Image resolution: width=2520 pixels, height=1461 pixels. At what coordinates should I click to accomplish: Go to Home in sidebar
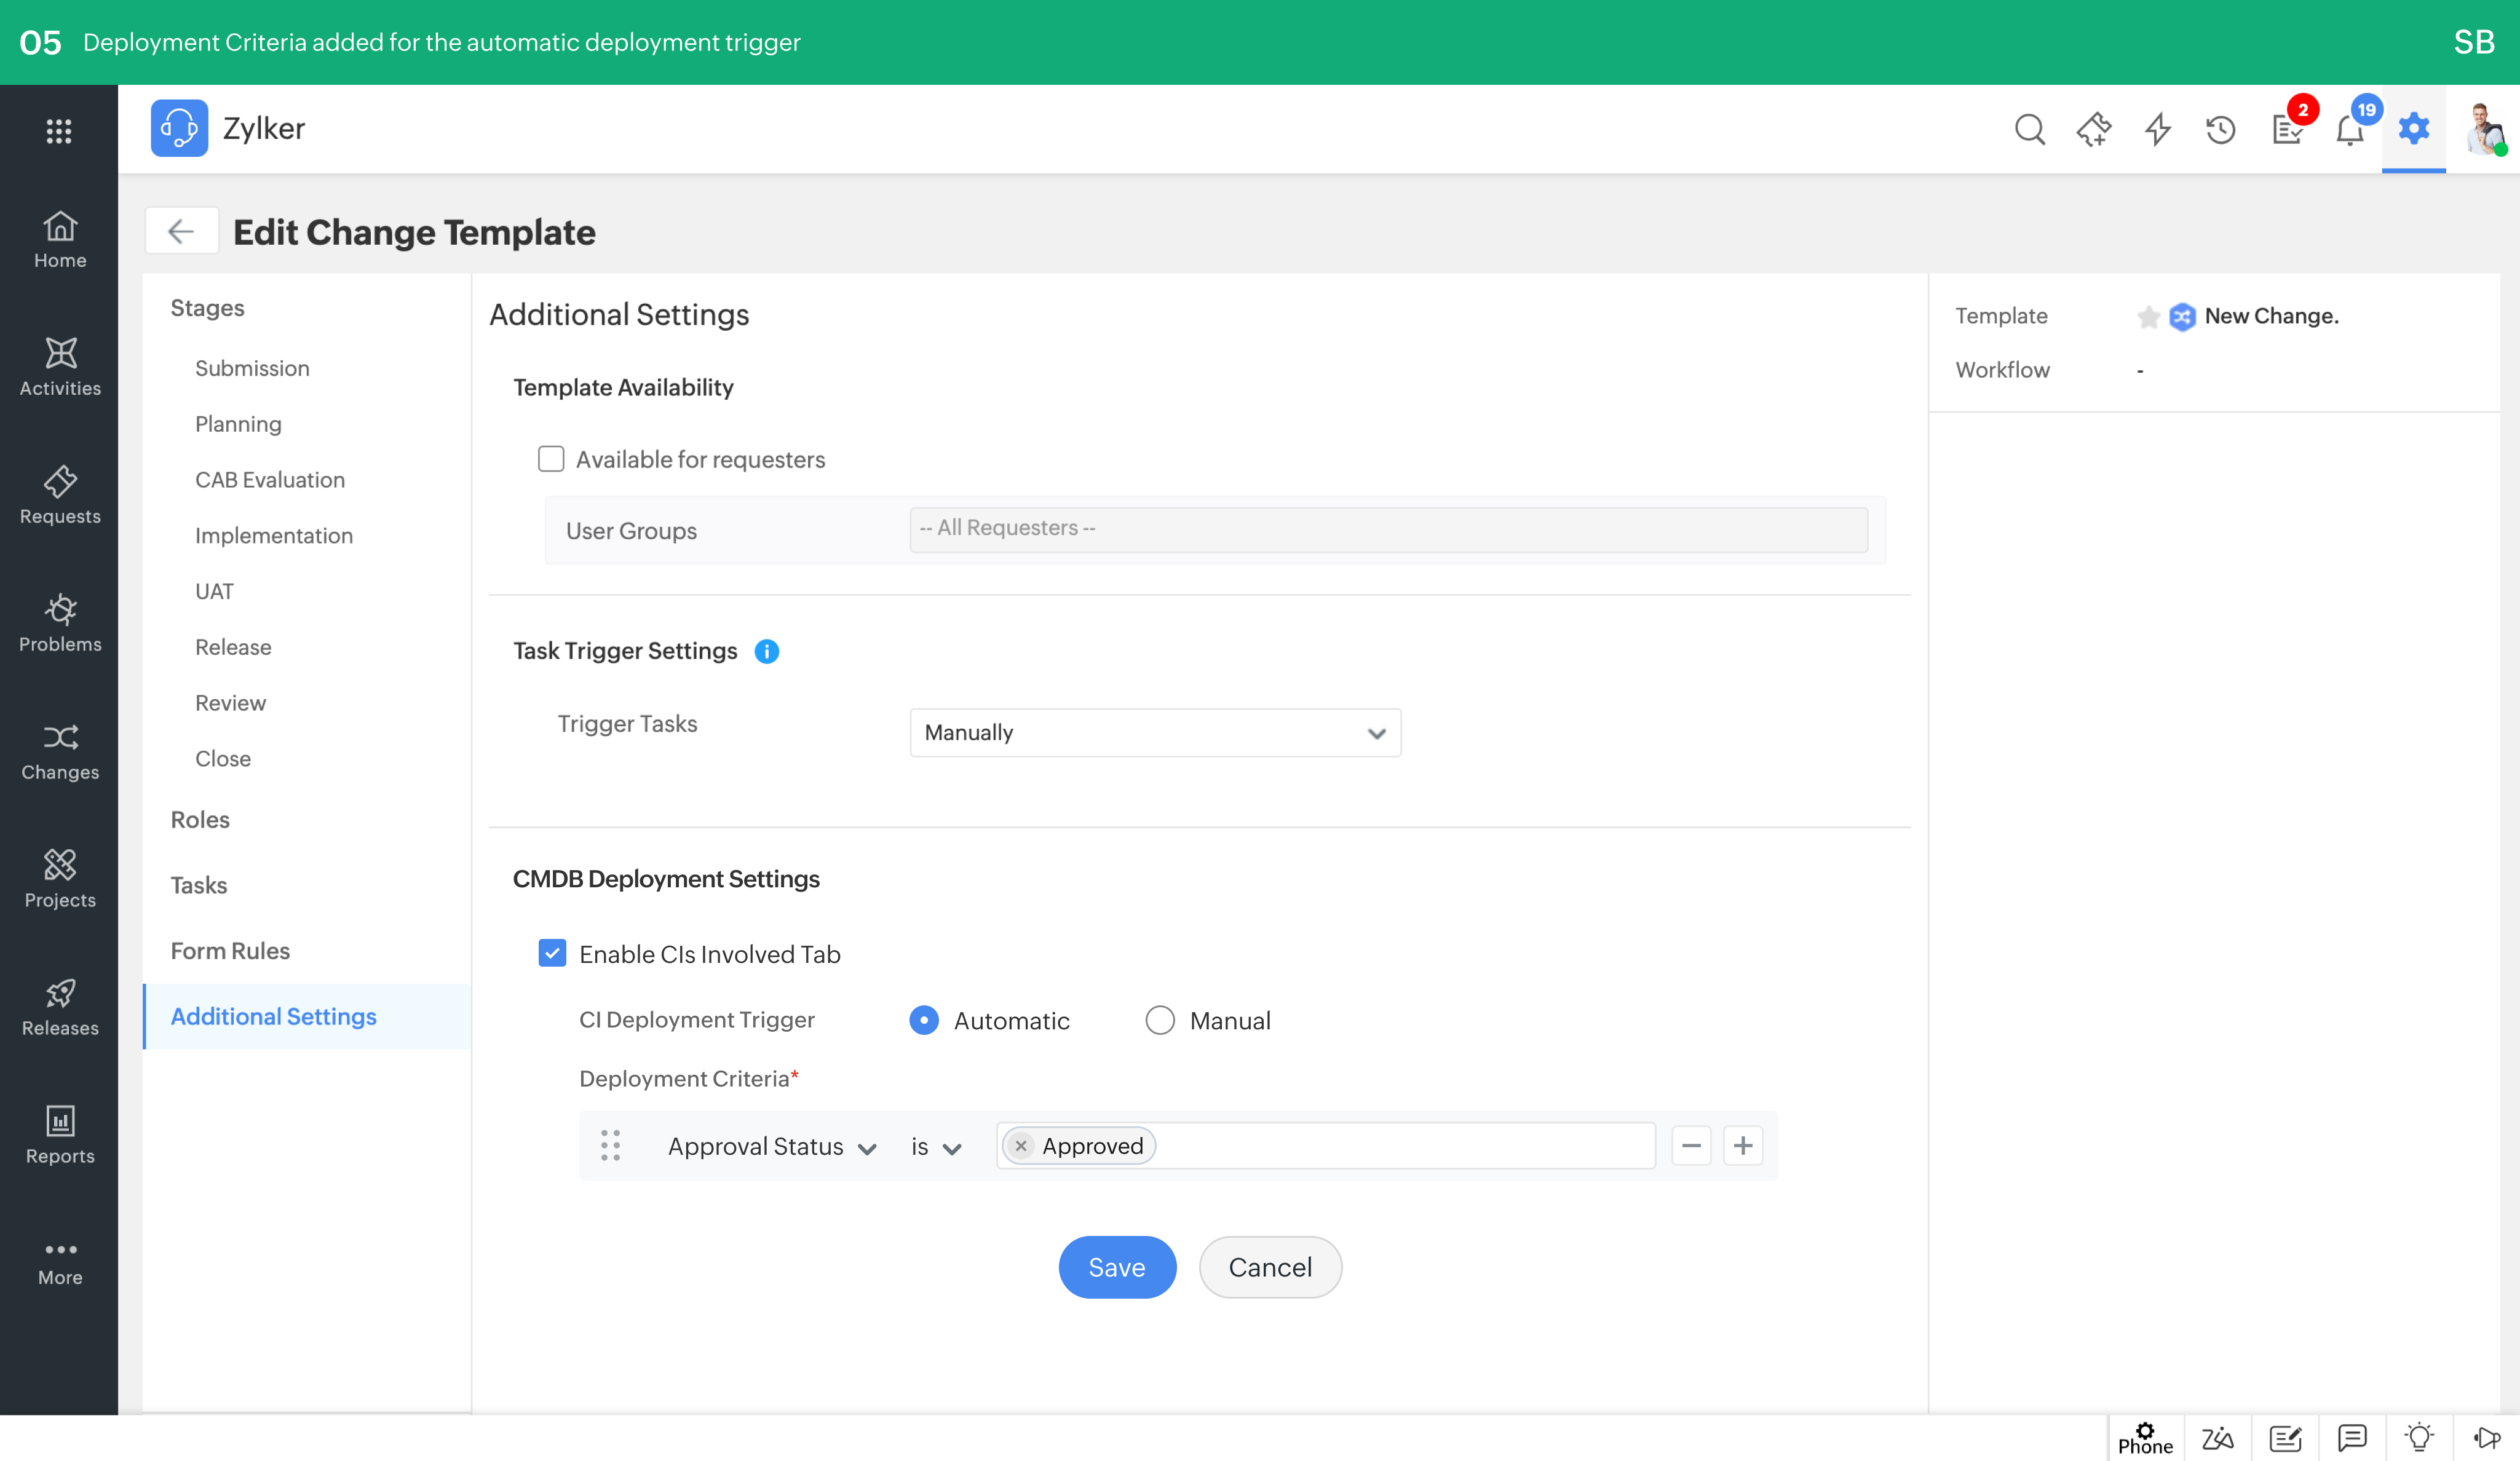[x=60, y=240]
